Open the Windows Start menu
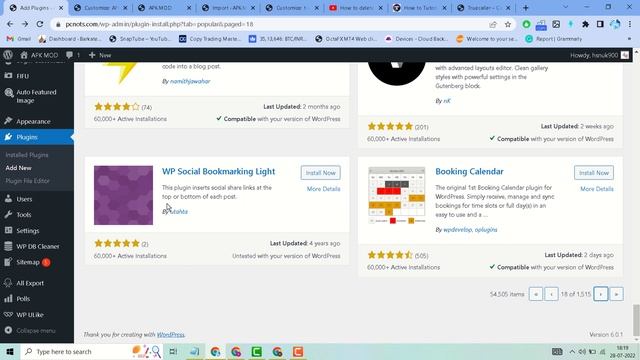640x360 pixels. 9,351
